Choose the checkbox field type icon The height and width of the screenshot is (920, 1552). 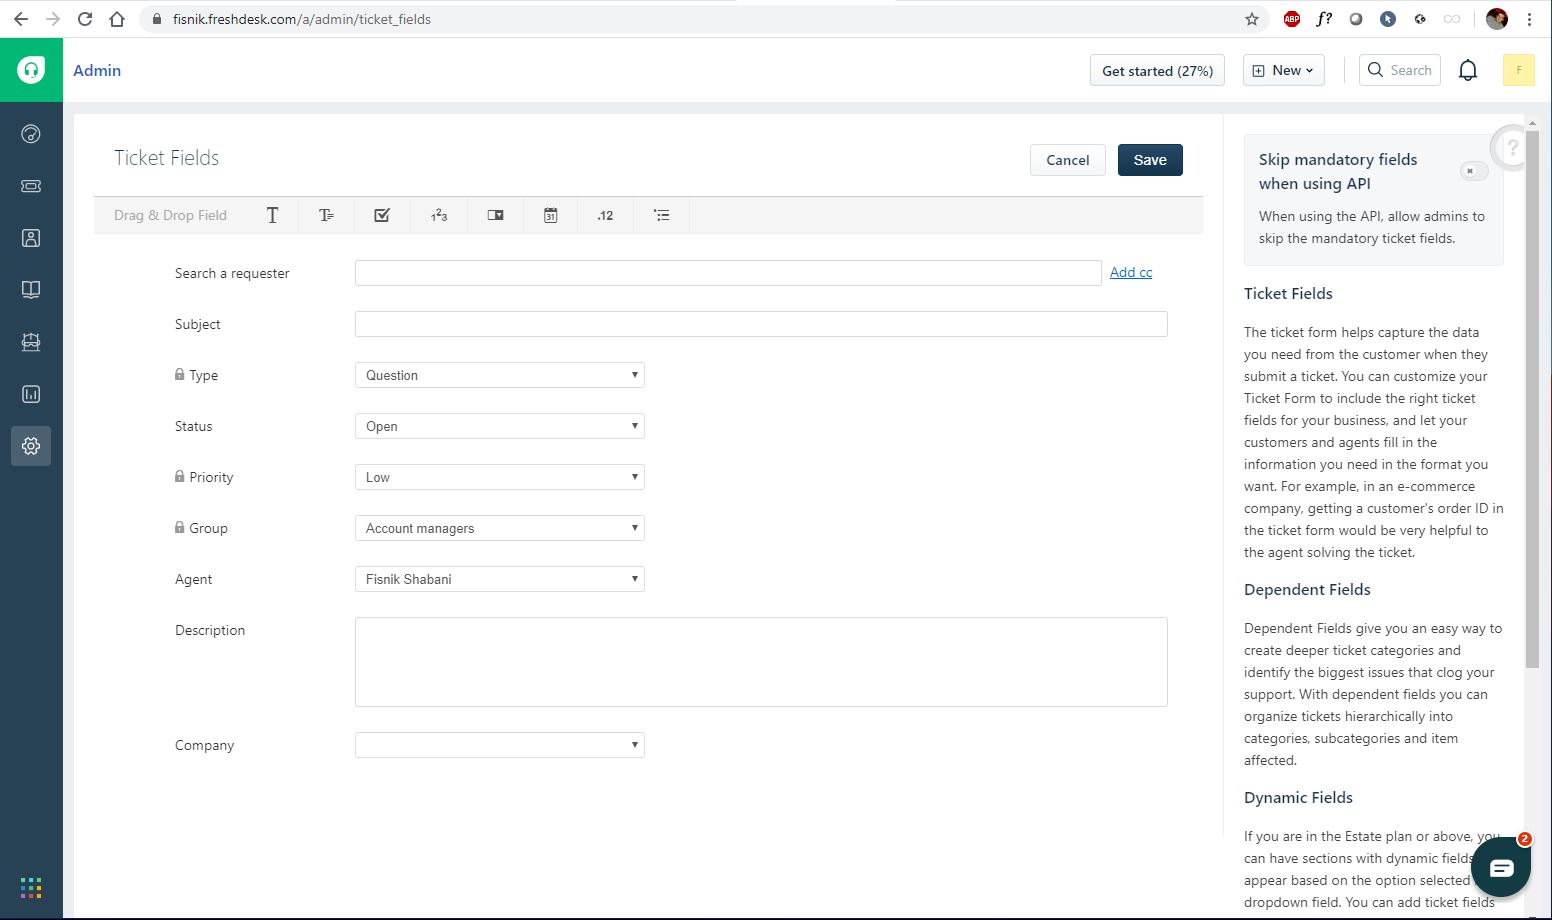pos(382,215)
